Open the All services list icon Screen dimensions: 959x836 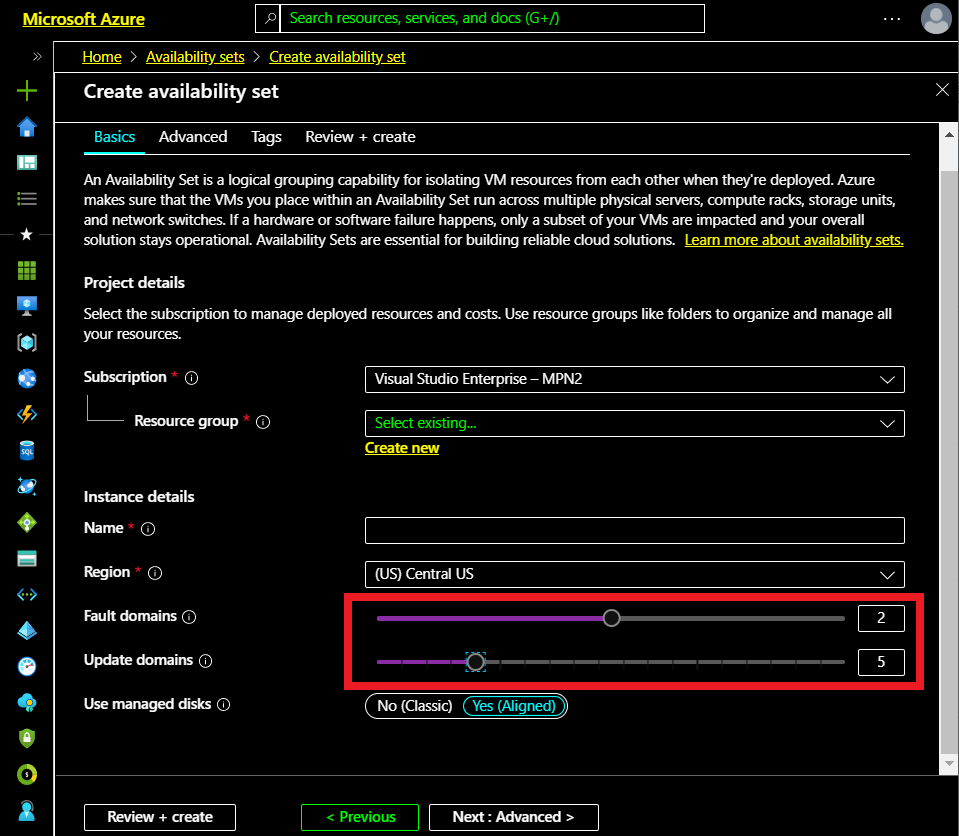click(x=27, y=199)
